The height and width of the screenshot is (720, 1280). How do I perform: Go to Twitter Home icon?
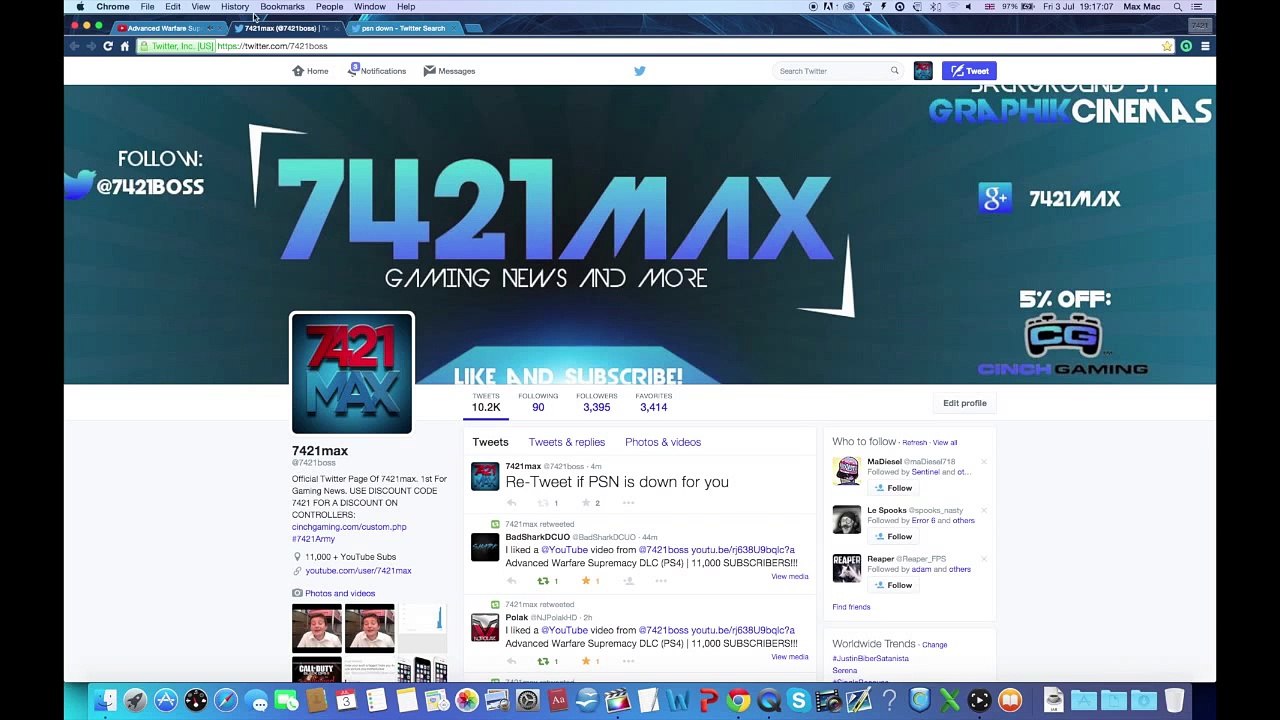(298, 71)
